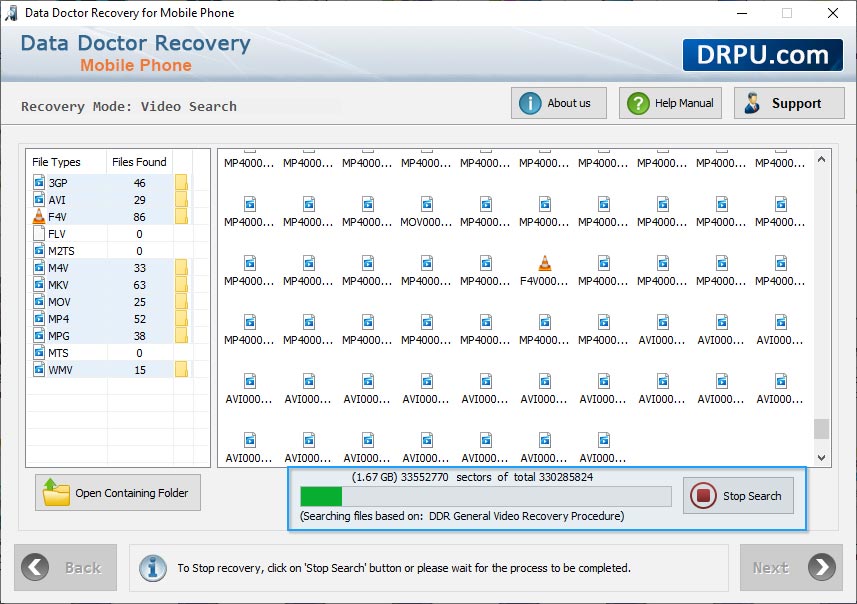Image resolution: width=857 pixels, height=604 pixels.
Task: Select the WMV row in file types
Action: (x=109, y=370)
